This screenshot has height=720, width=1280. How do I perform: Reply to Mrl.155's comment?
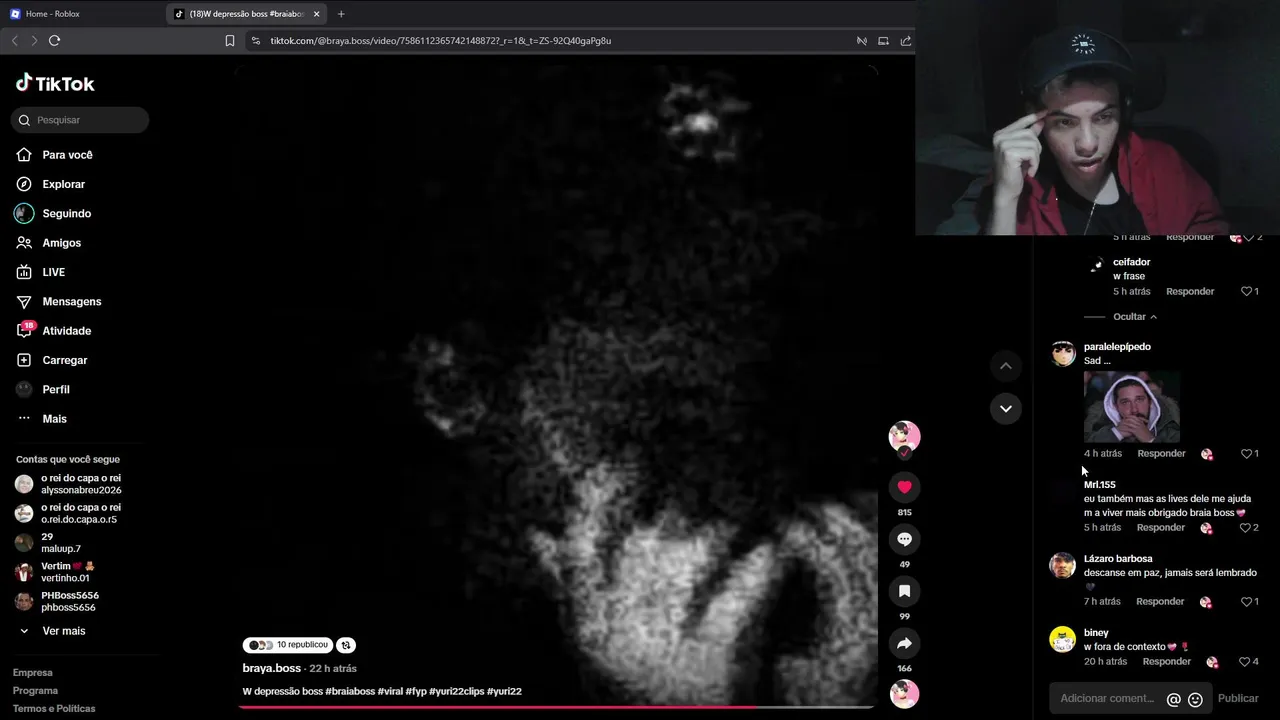click(1160, 528)
